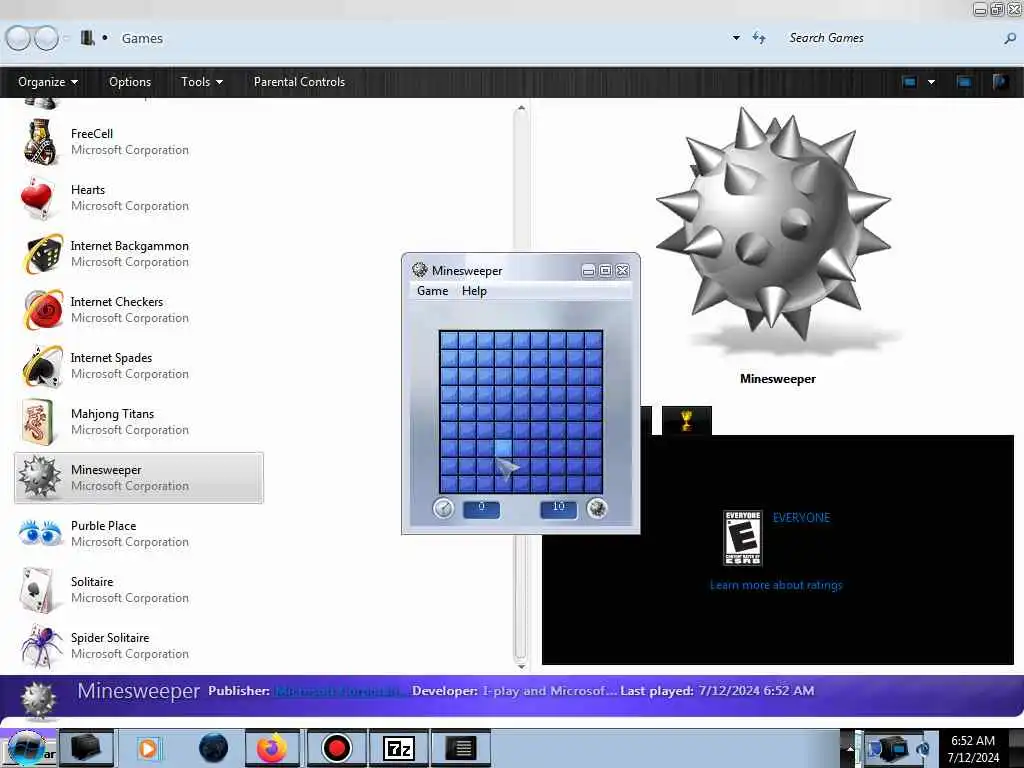Open the Game menu in Minesweeper
The width and height of the screenshot is (1024, 768).
432,291
